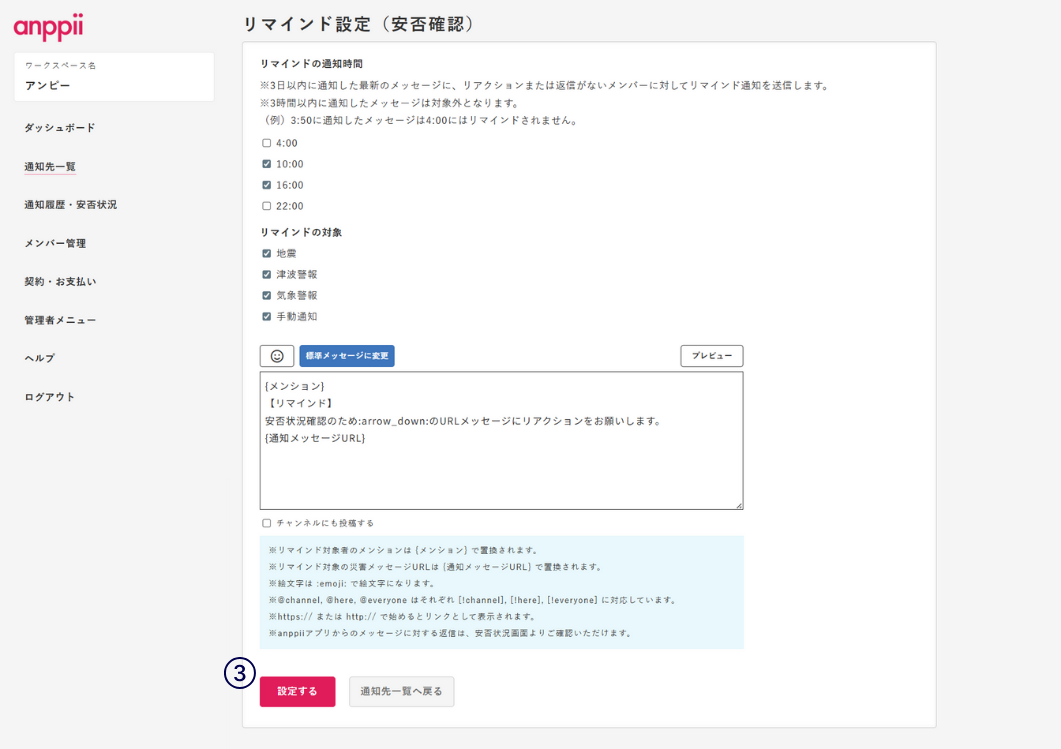
Task: Uncheck the 気象警報 target
Action: pos(267,295)
